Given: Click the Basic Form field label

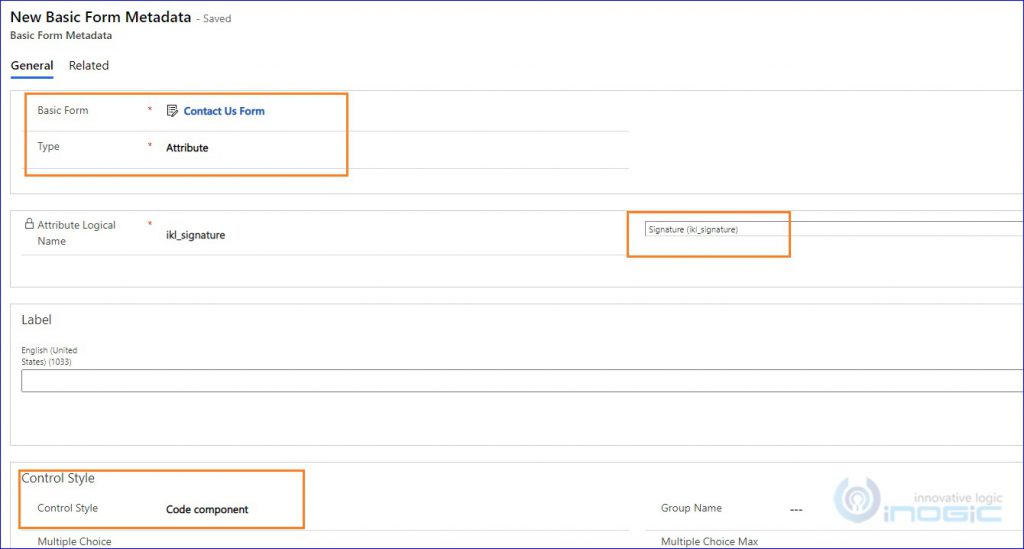Looking at the screenshot, I should [x=63, y=111].
